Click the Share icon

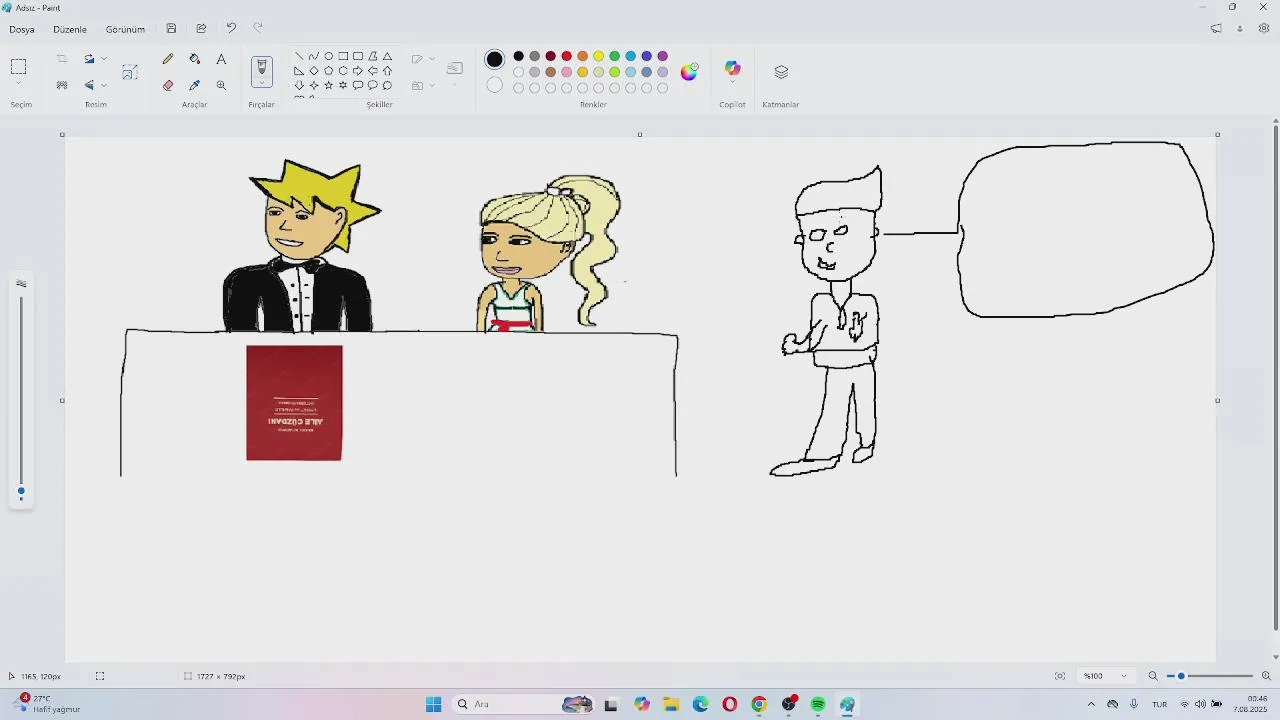coord(201,29)
